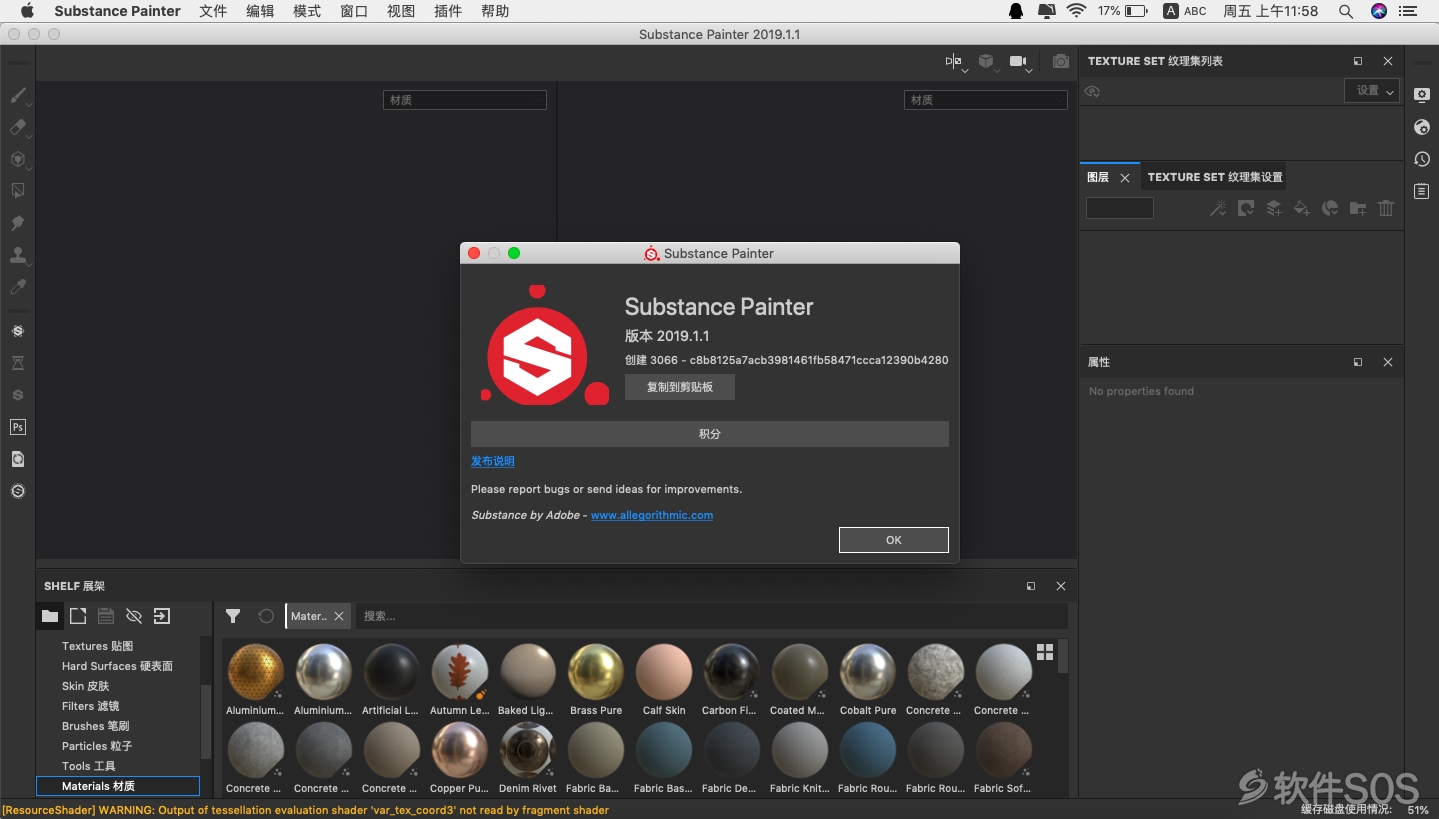Open Spotlight search in macOS menu bar
The height and width of the screenshot is (819, 1439).
[1346, 11]
